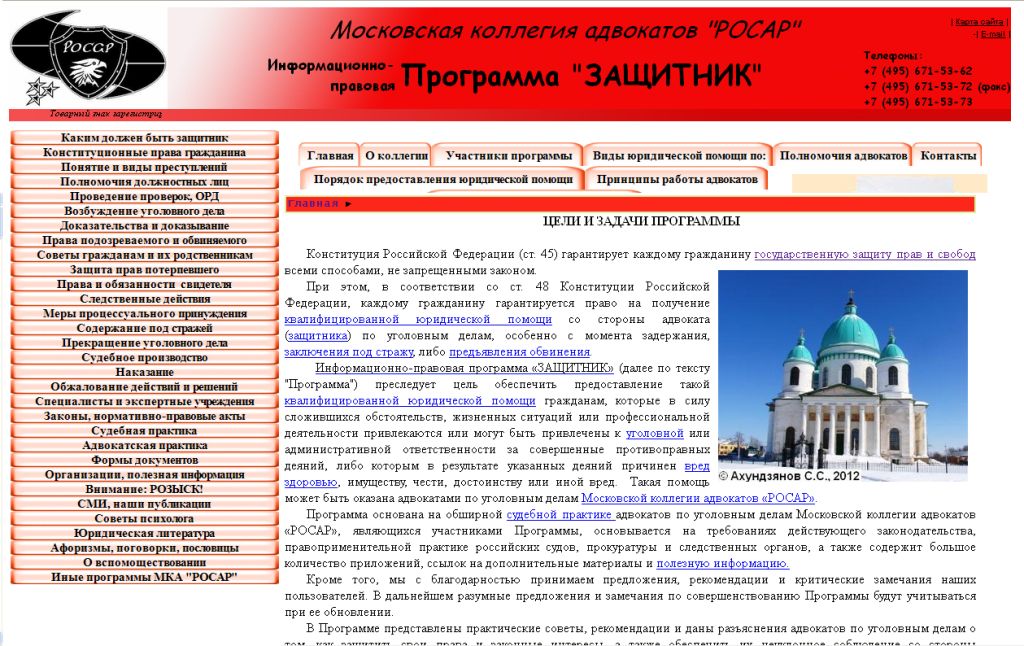Open Адвокатская практика item
The width and height of the screenshot is (1024, 646).
[144, 445]
